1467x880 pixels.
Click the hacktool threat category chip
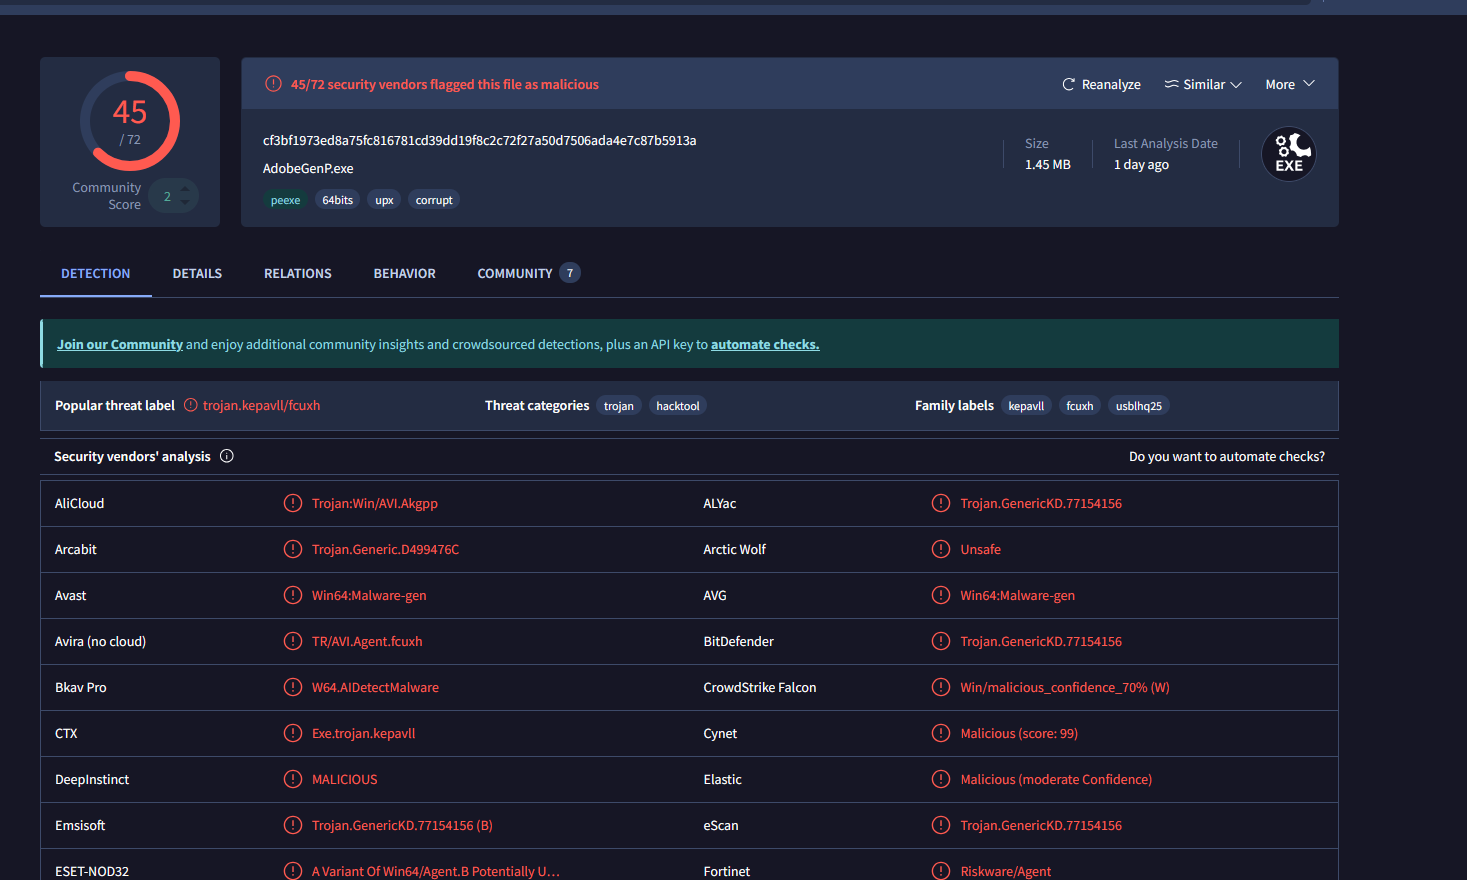(x=678, y=406)
